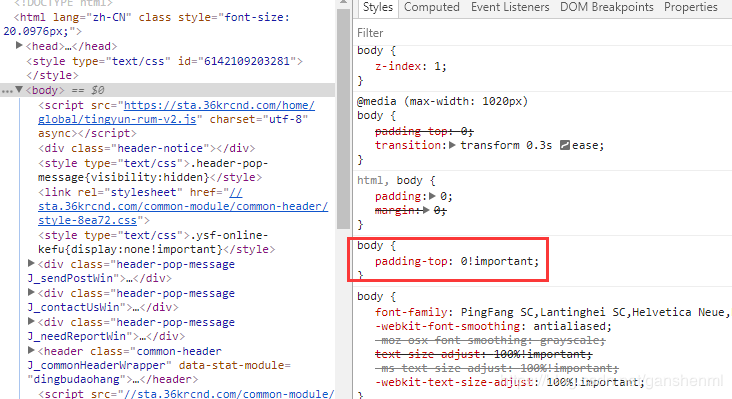This screenshot has width=732, height=399.
Task: Open the tingyun-rum-v2.js script link
Action: 176,112
